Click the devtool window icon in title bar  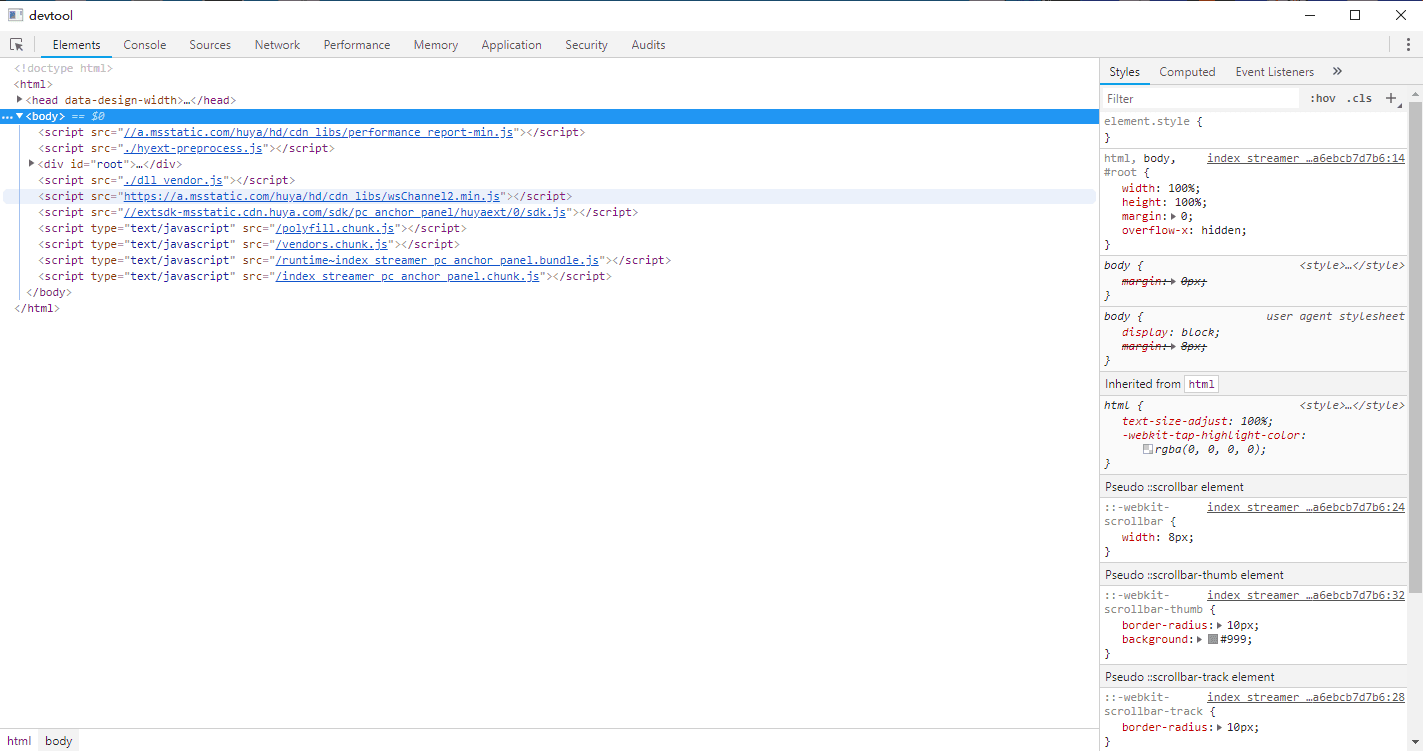pos(15,15)
